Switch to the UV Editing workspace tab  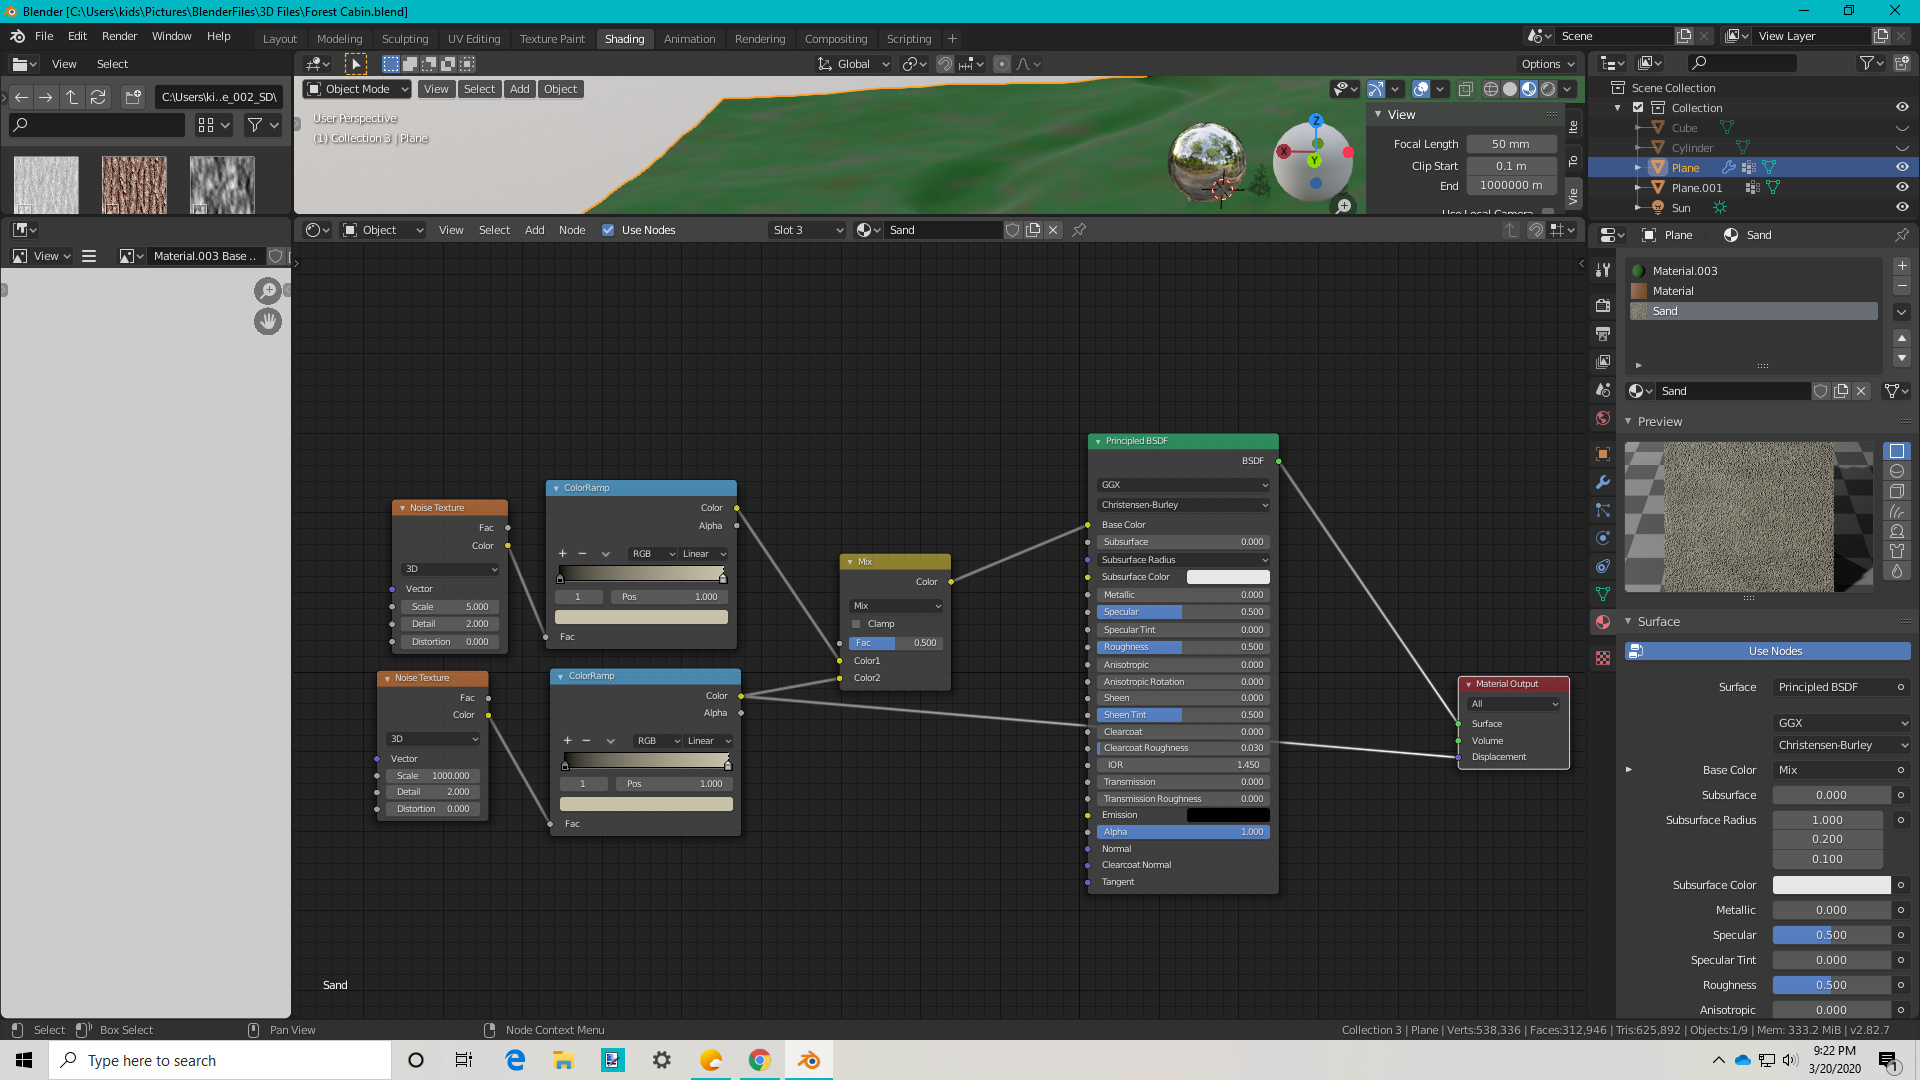click(x=473, y=39)
